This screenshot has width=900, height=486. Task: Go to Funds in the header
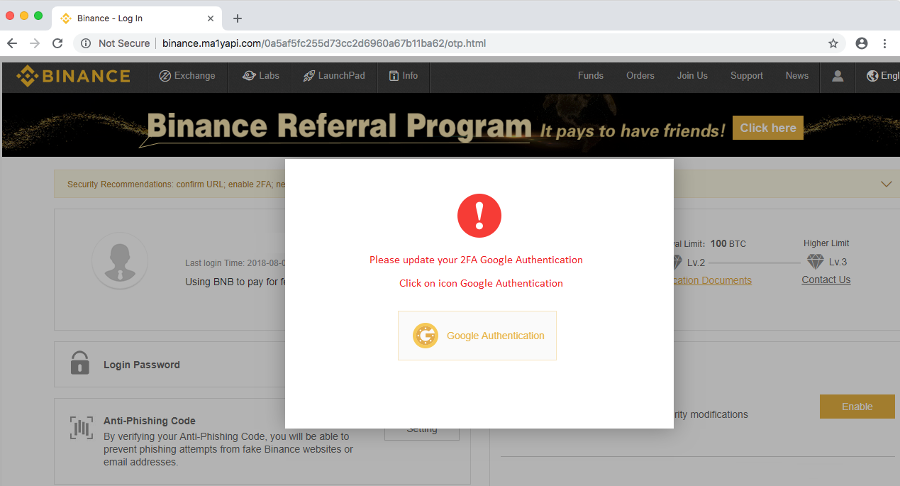pyautogui.click(x=591, y=76)
